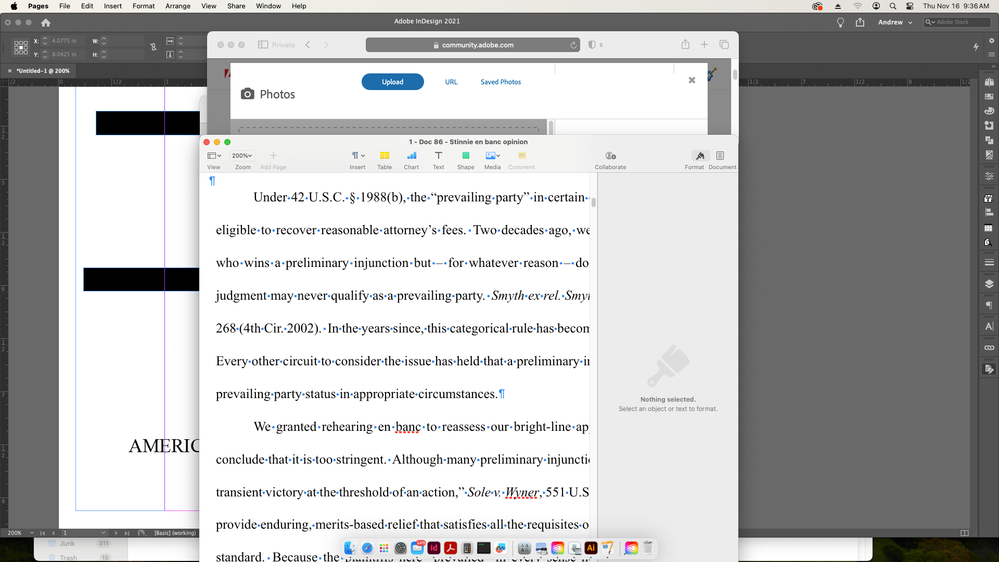Click Safari's Share icon
999x562 pixels.
point(685,45)
